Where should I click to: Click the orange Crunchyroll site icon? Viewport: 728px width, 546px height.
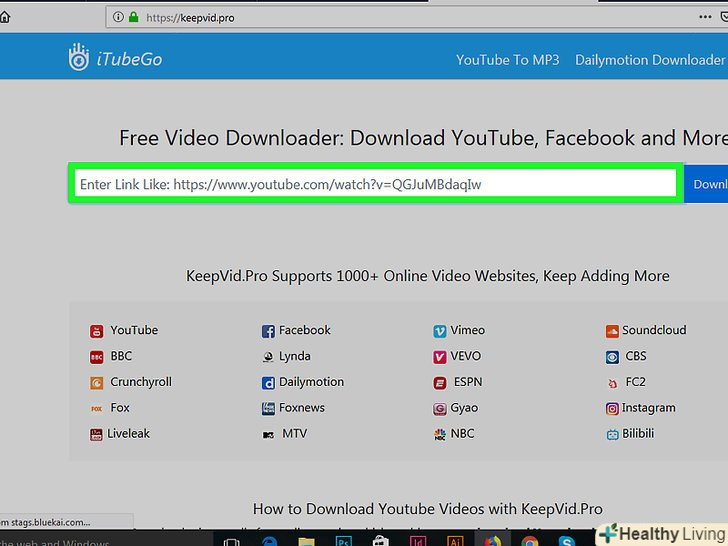(97, 383)
